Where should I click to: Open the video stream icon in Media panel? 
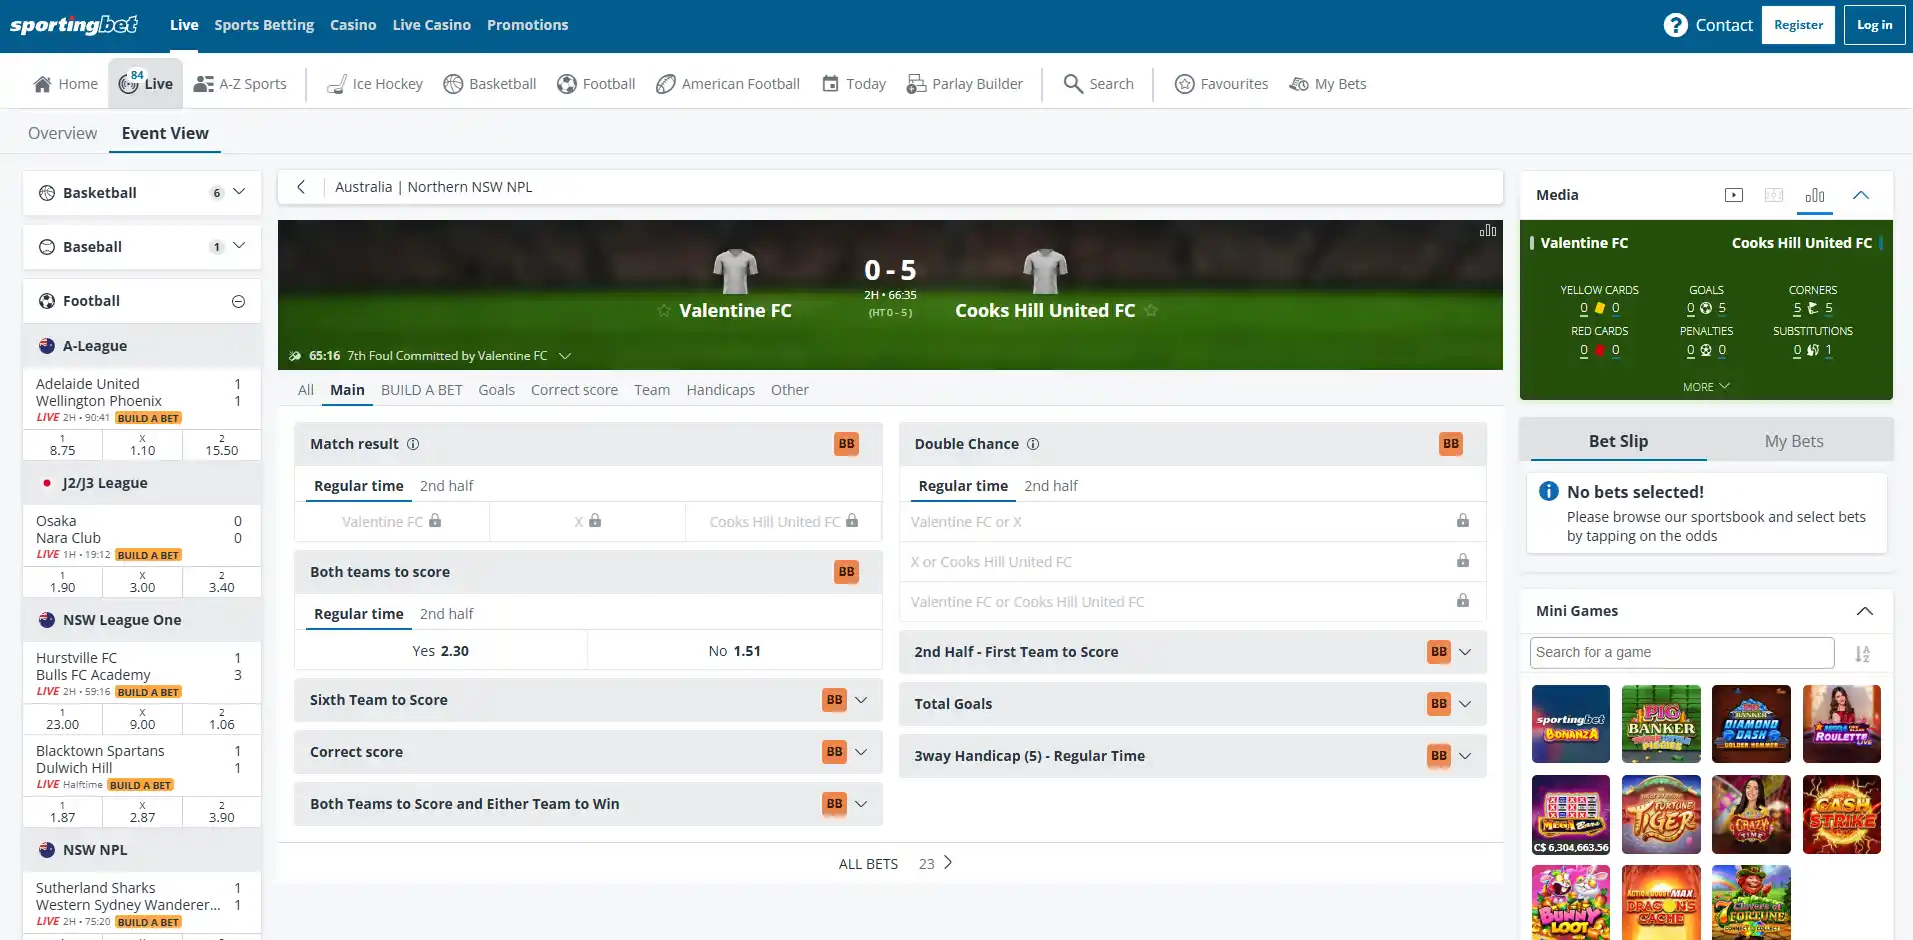(x=1734, y=195)
